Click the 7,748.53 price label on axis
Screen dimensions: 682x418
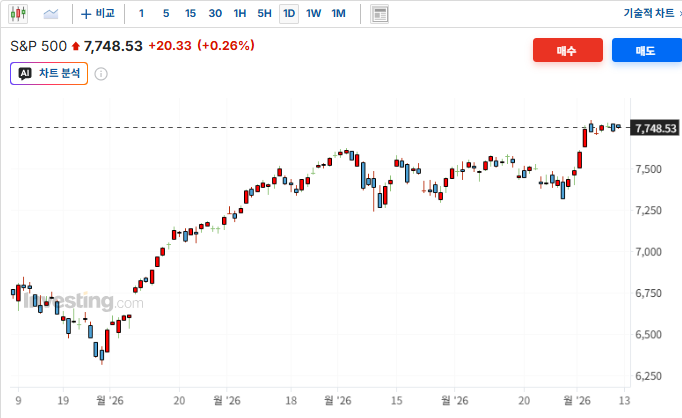(x=655, y=128)
